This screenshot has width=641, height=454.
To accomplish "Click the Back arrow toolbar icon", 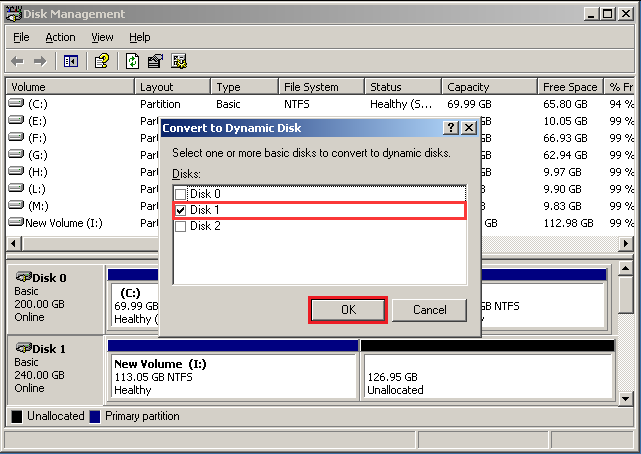I will (x=17, y=62).
